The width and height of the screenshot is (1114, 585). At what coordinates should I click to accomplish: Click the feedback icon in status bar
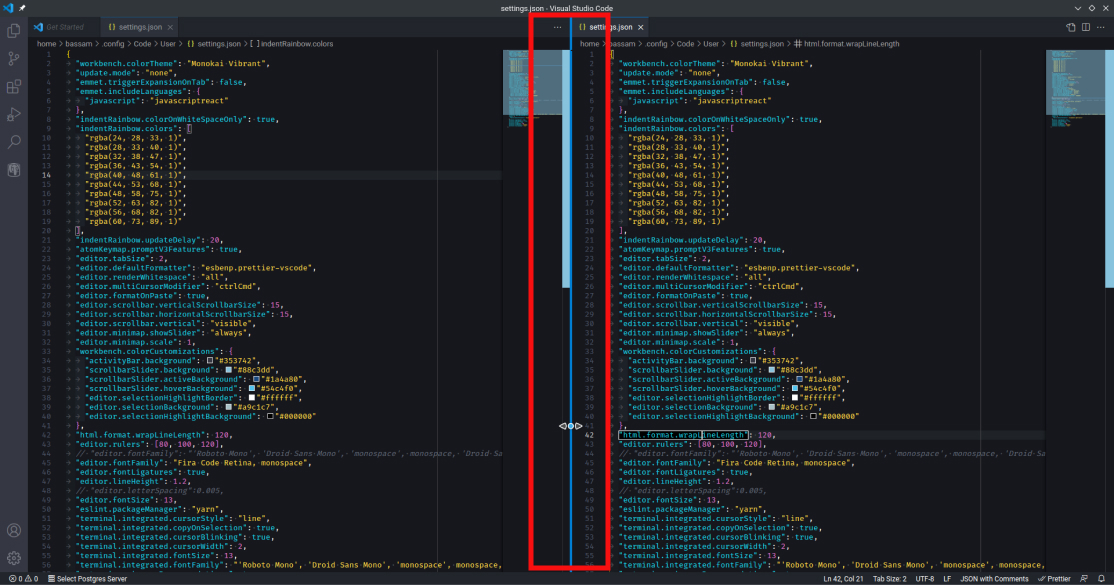pos(1084,579)
